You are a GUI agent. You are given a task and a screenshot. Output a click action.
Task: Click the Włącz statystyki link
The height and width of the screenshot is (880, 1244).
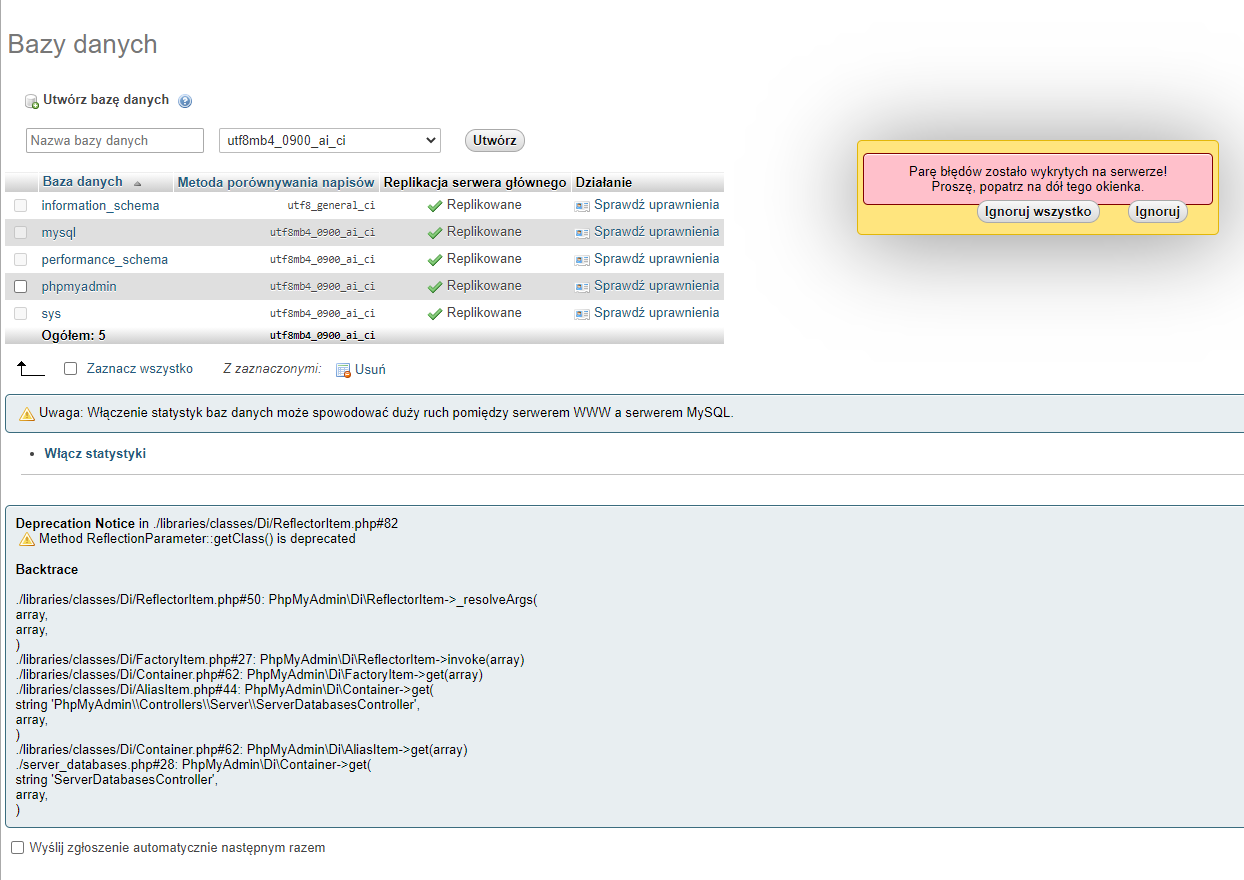[x=95, y=453]
